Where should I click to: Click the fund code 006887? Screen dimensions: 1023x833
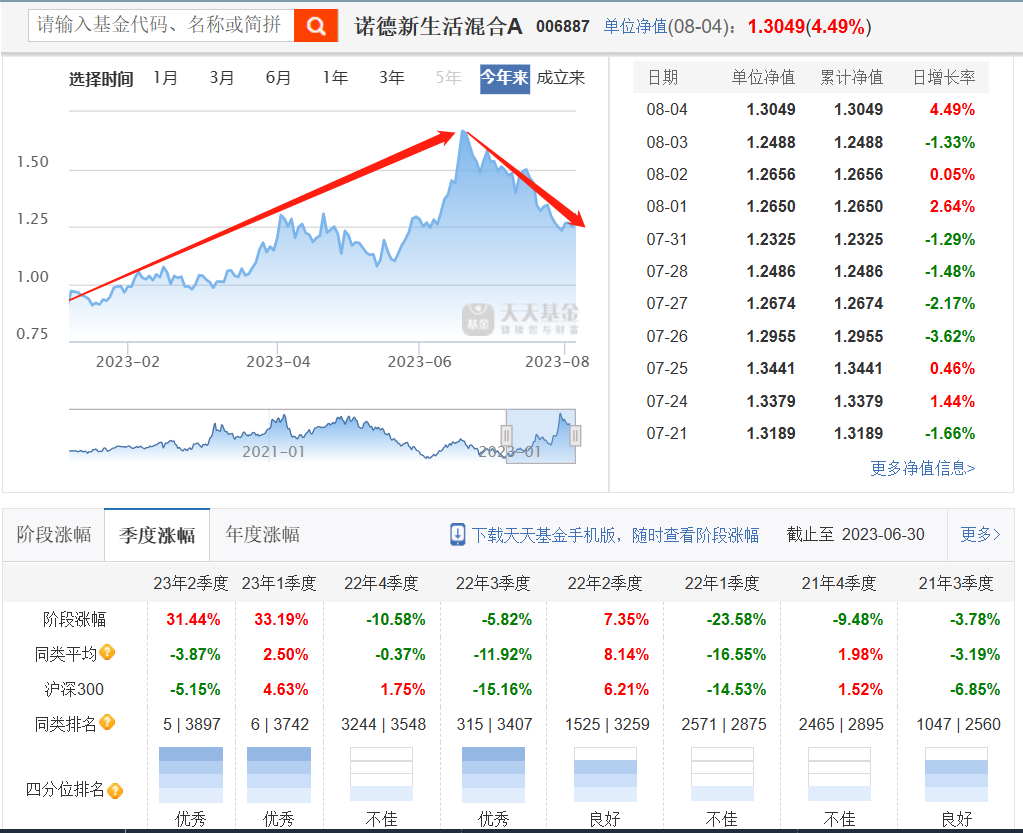click(562, 27)
